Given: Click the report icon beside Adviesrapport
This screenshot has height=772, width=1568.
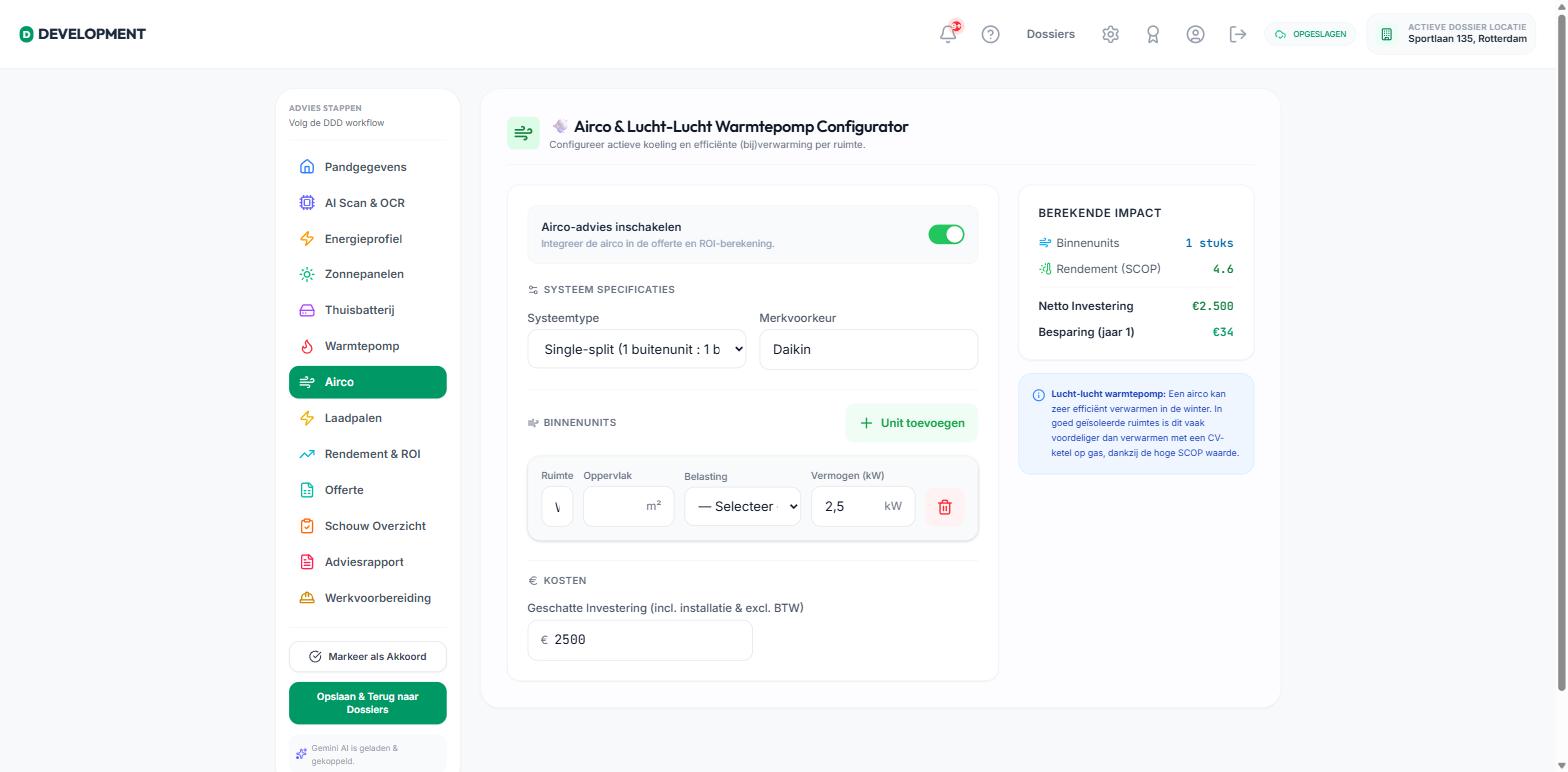Looking at the screenshot, I should click(x=307, y=562).
